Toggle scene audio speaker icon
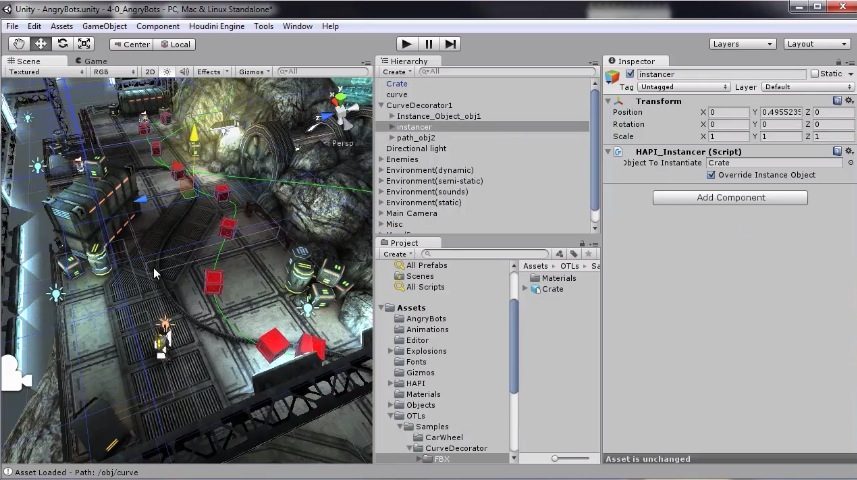The height and width of the screenshot is (480, 857). (x=183, y=72)
